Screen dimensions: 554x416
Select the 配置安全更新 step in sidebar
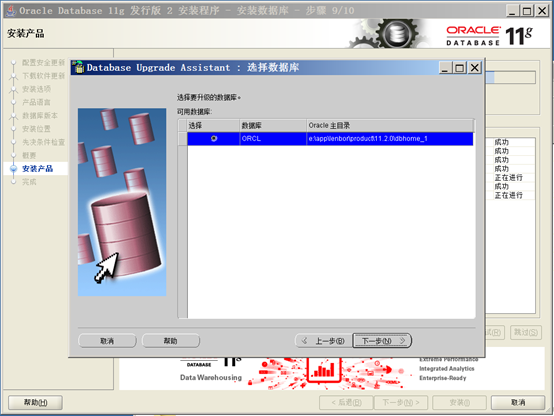point(43,63)
